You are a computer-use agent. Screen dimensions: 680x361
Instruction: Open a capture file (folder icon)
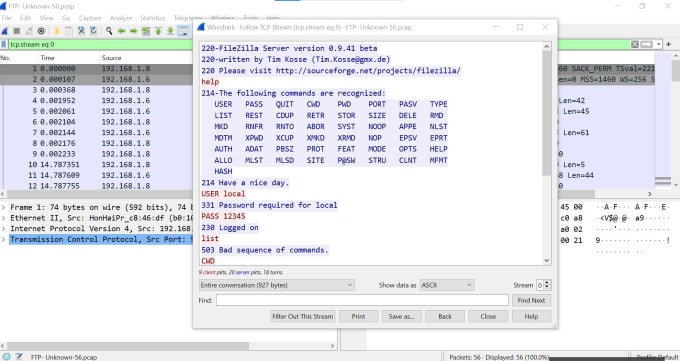[x=56, y=31]
